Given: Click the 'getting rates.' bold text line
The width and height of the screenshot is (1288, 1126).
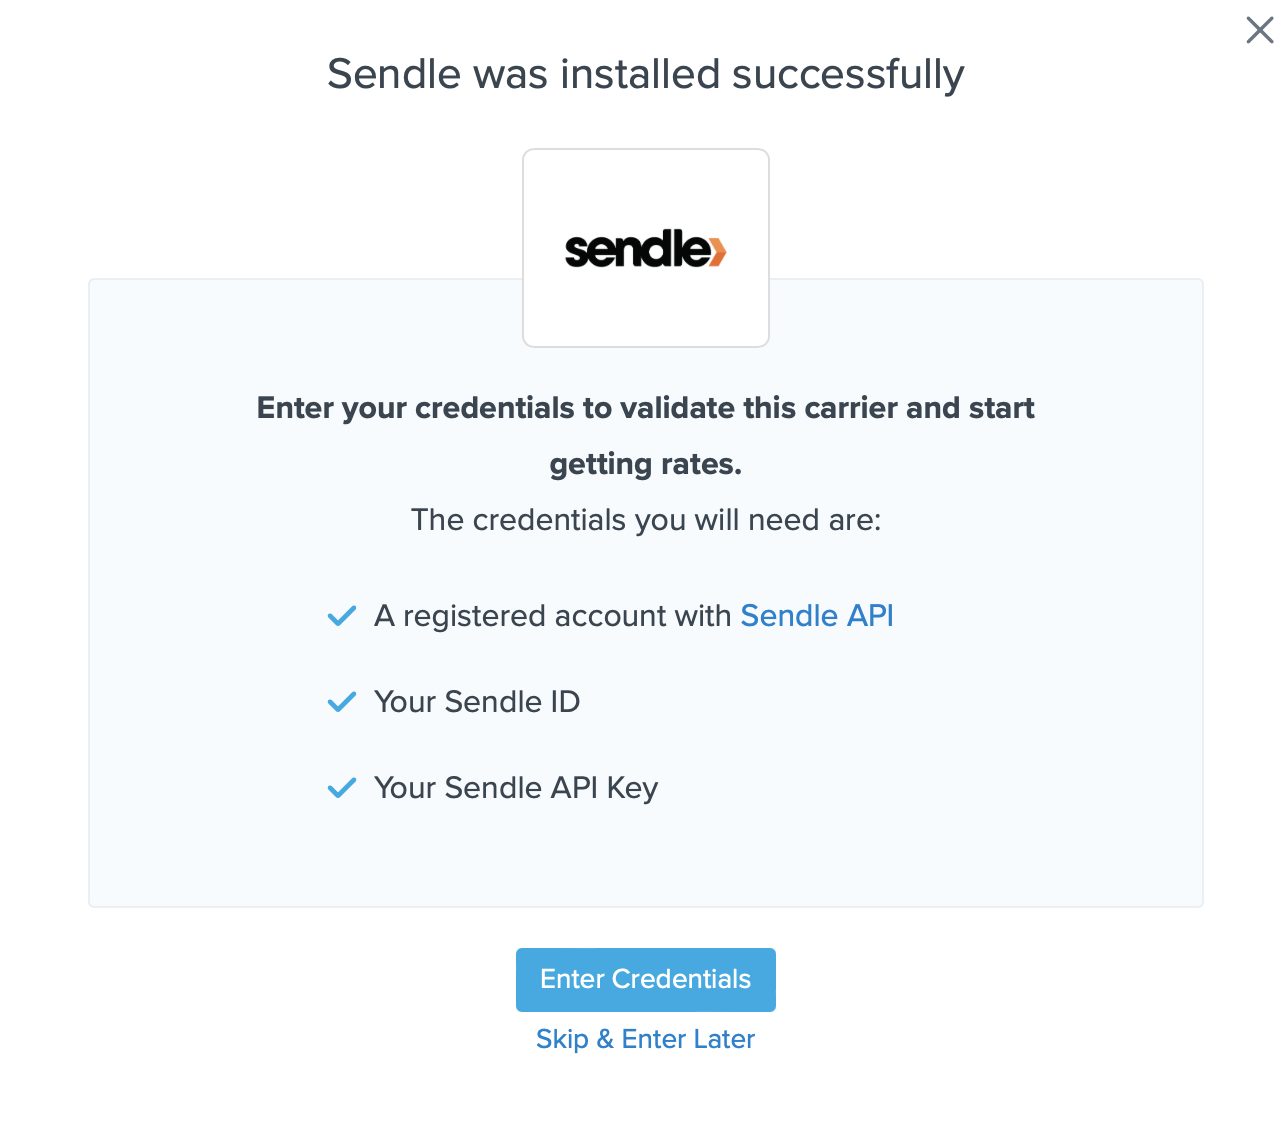Looking at the screenshot, I should [645, 464].
